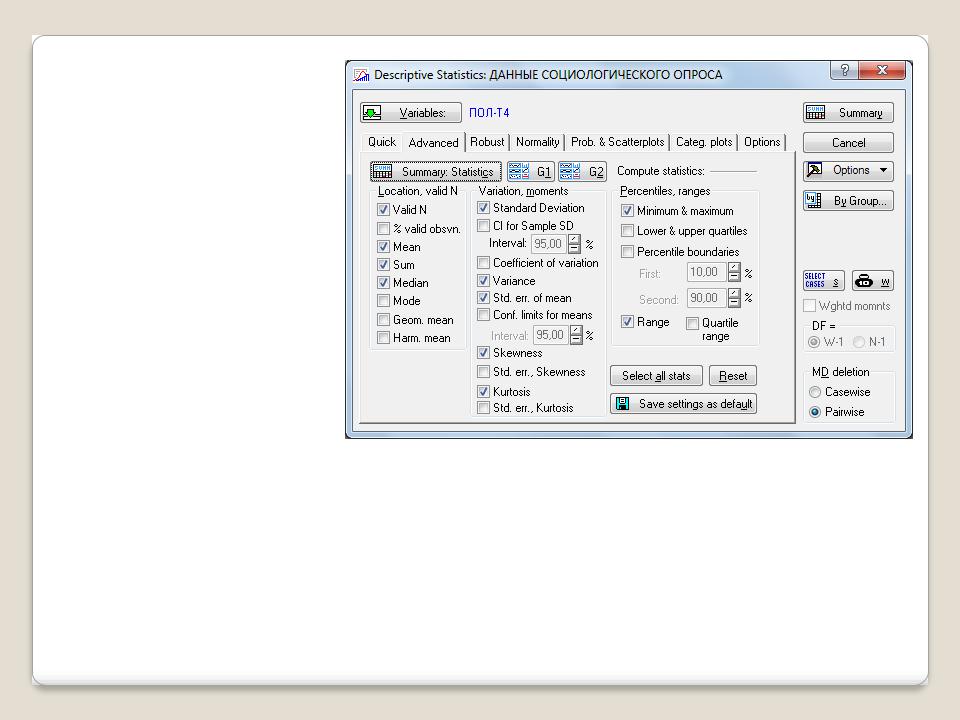Toggle the Valid N checkbox
The image size is (960, 720).
click(383, 209)
